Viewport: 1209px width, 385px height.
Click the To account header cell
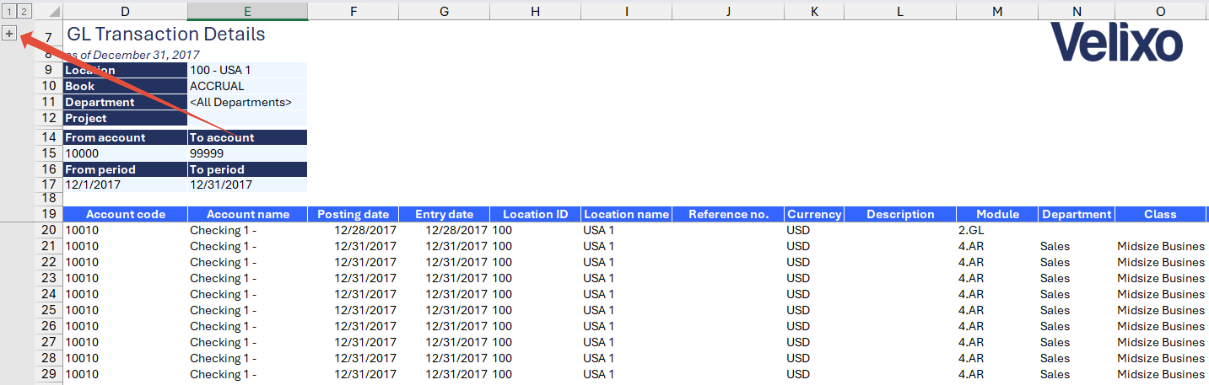pos(247,138)
